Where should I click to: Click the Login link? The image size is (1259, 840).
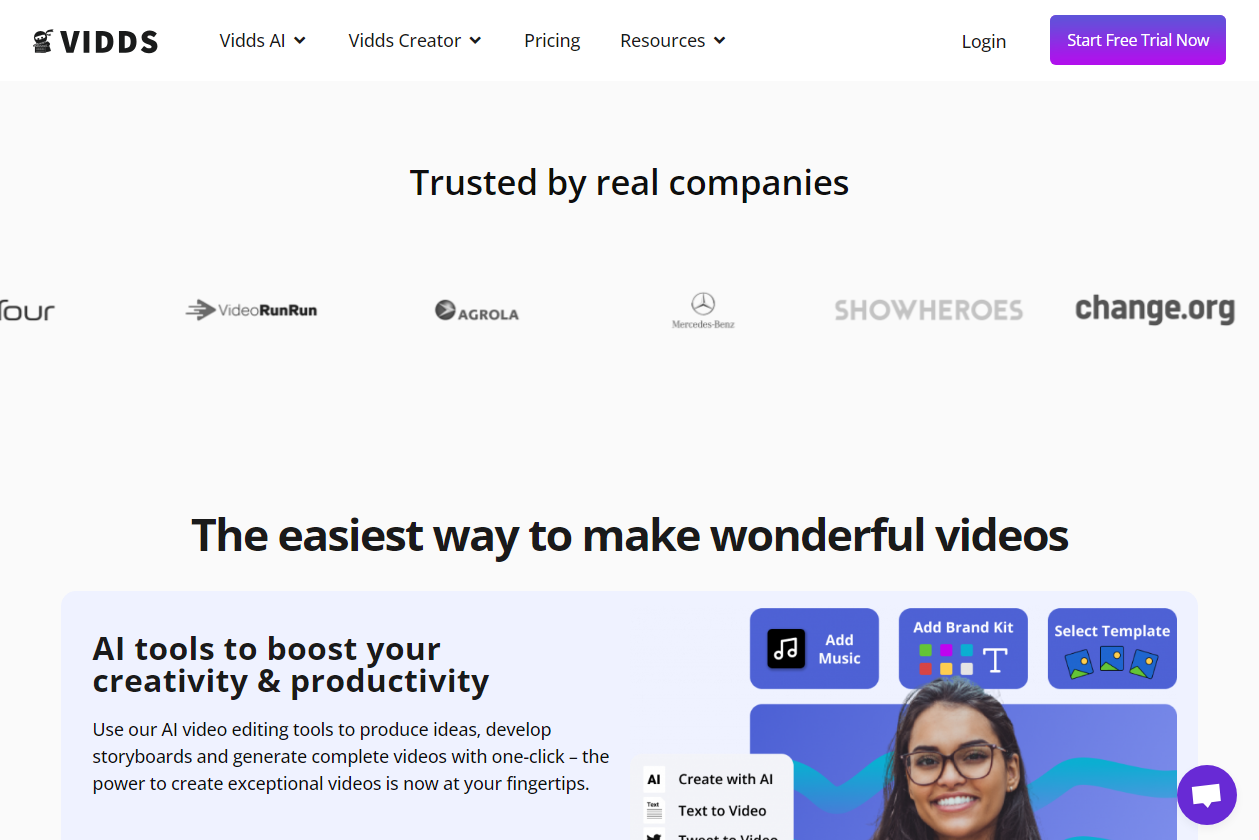984,41
